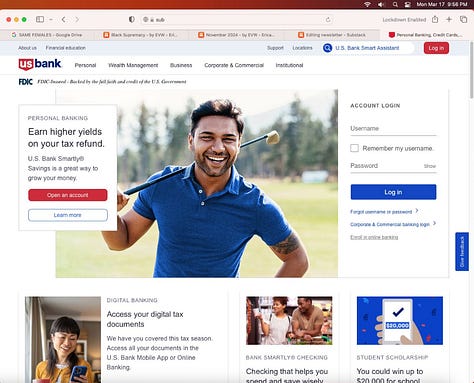Open the Financial education link
Viewport: 474px width, 383px height.
[66, 48]
